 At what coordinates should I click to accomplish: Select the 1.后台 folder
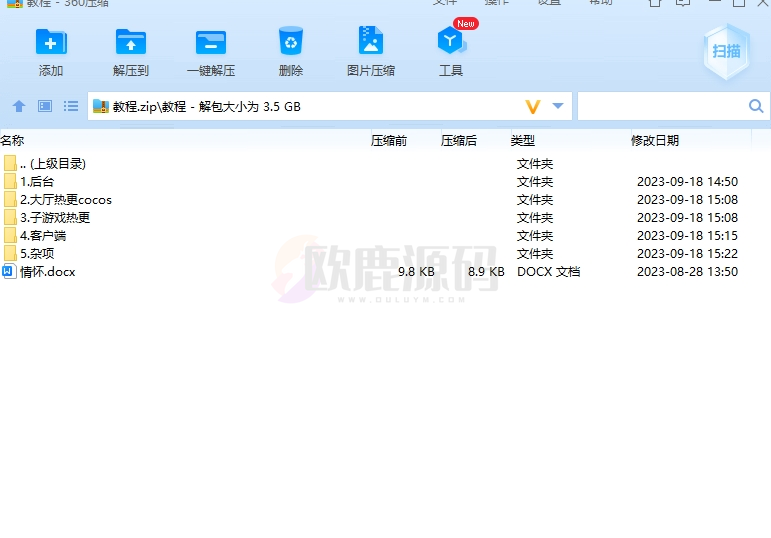pyautogui.click(x=374, y=181)
